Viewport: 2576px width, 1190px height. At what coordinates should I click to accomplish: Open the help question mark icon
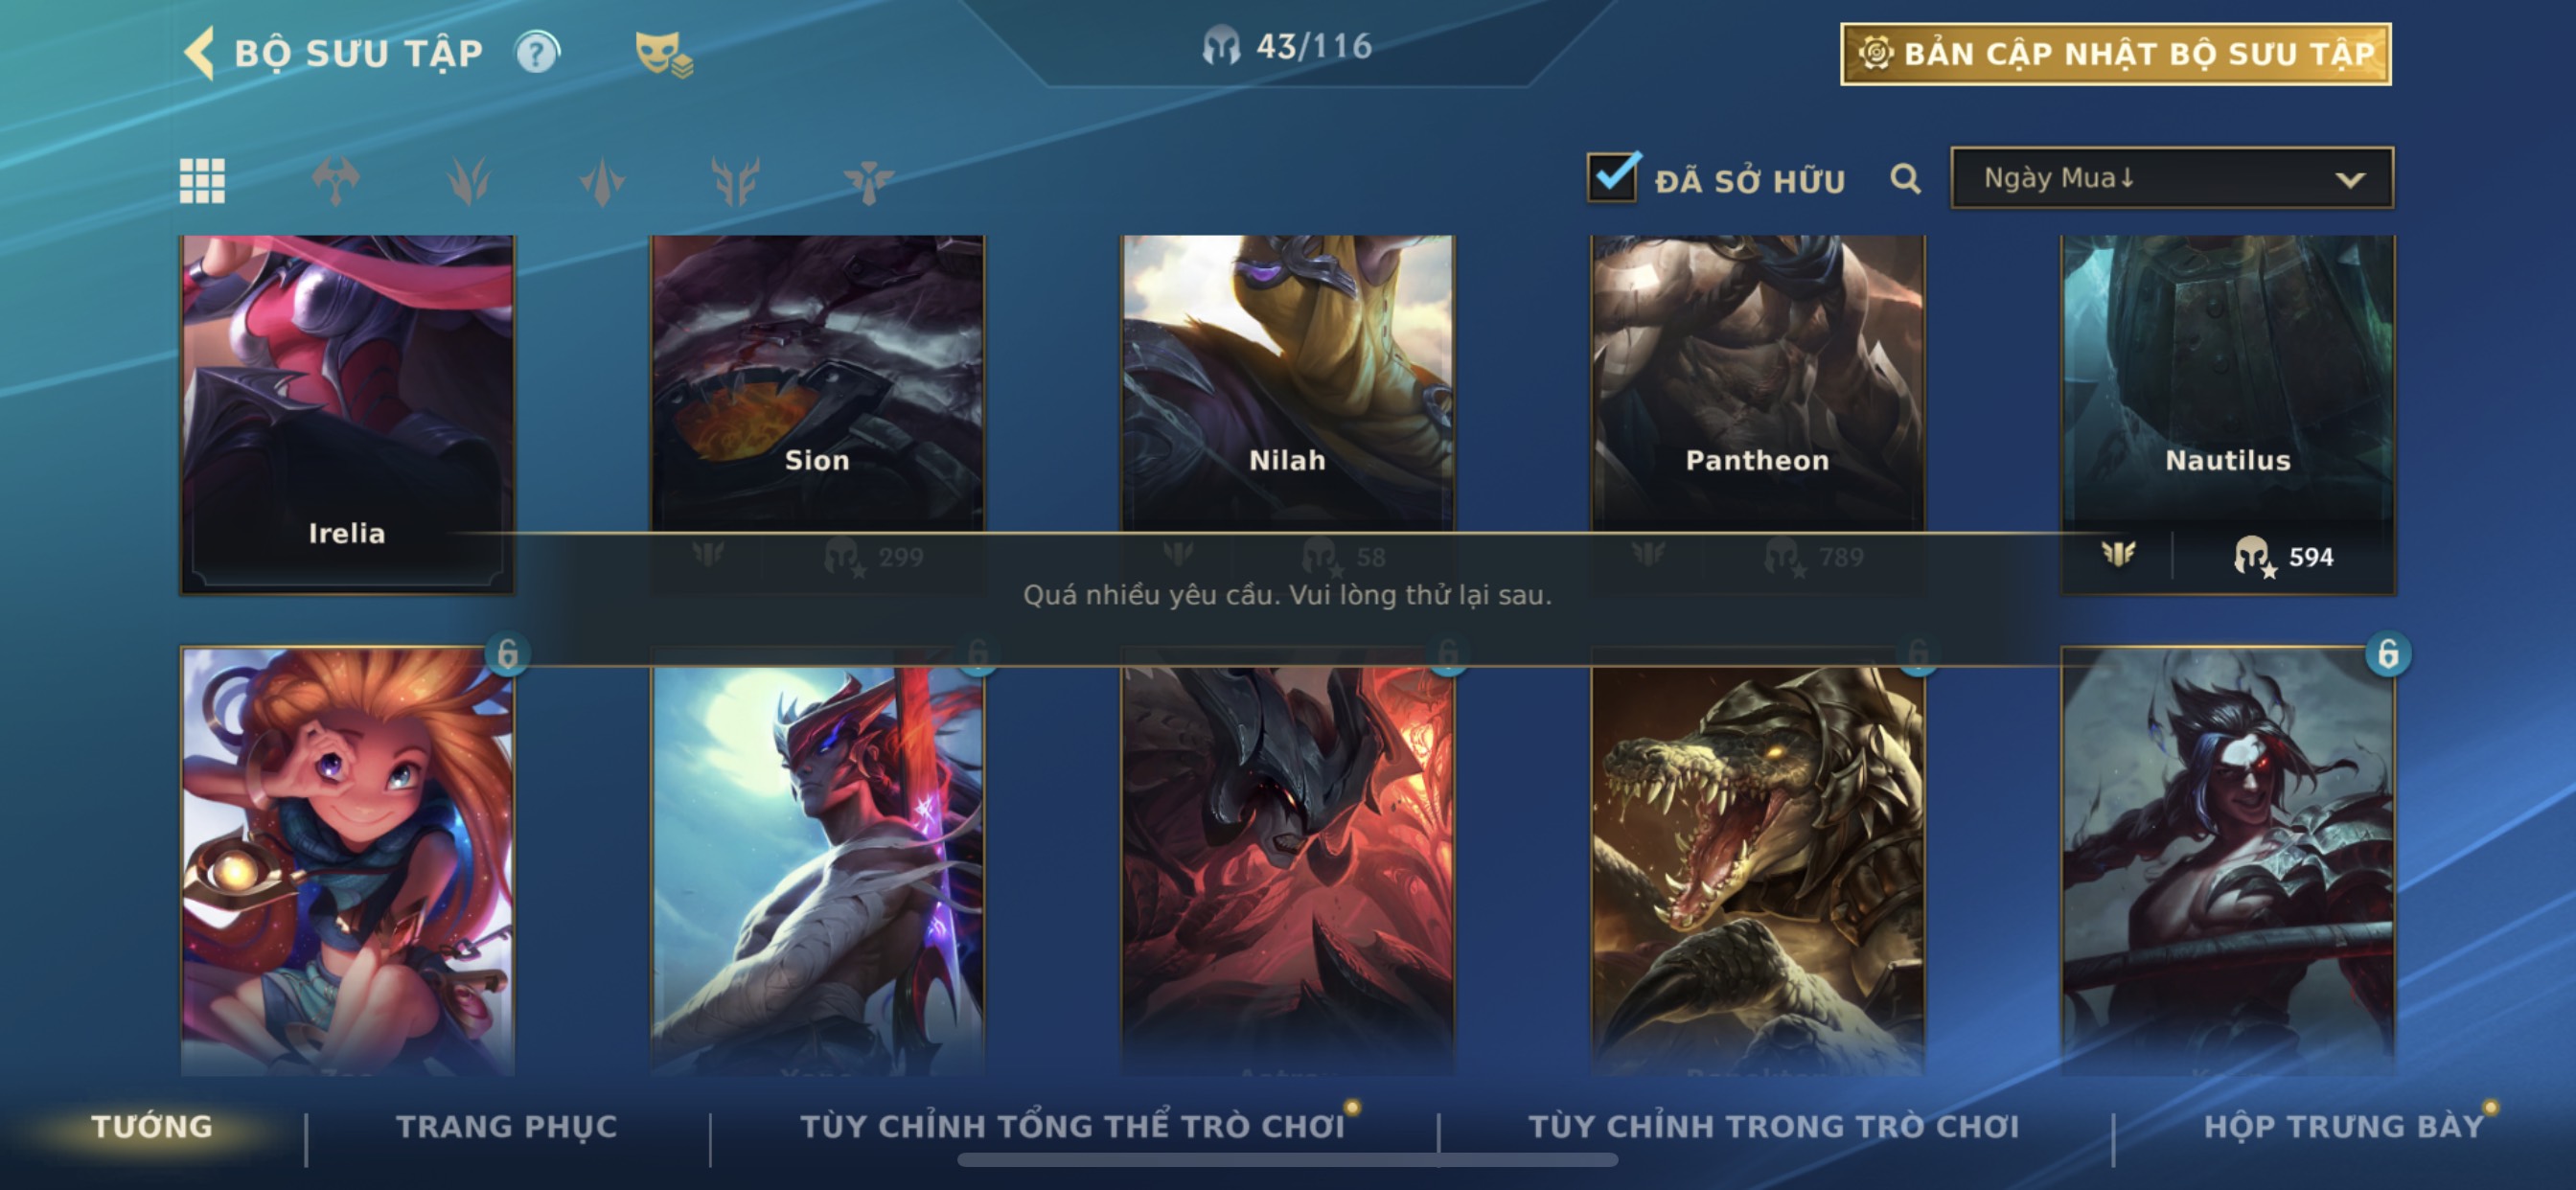tap(537, 53)
